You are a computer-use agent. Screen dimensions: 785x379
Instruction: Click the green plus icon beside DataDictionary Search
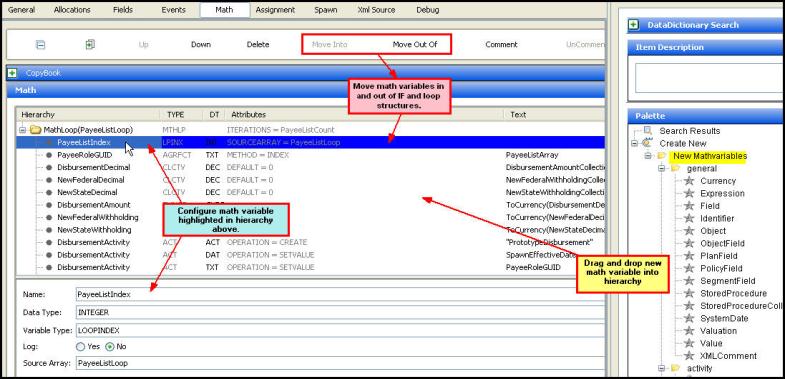click(634, 25)
